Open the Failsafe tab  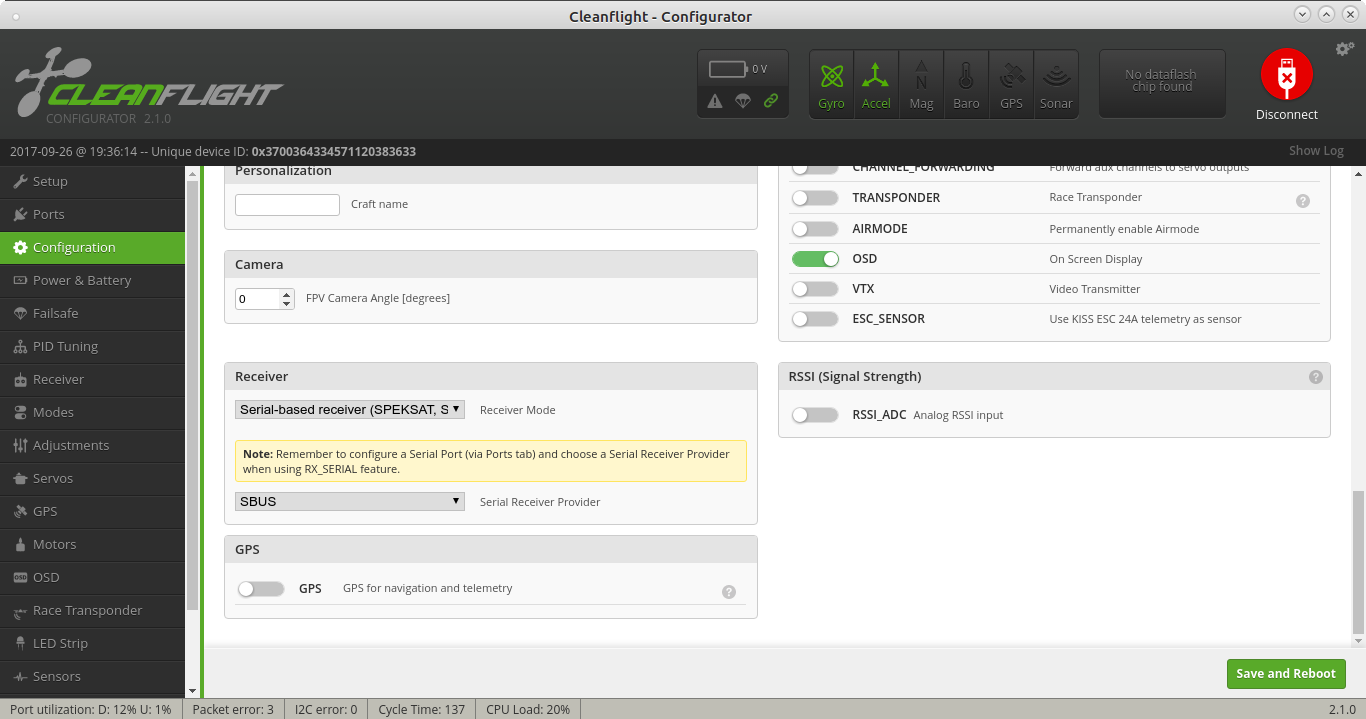coord(92,313)
